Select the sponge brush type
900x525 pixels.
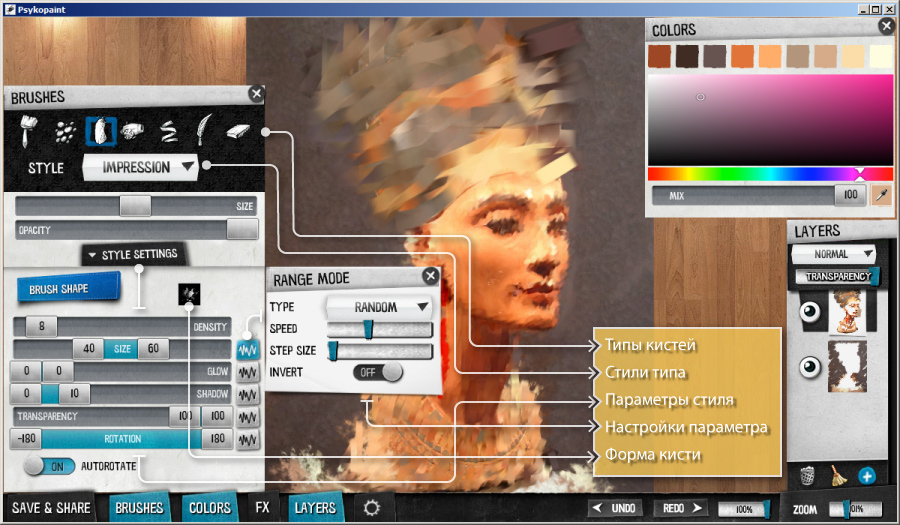click(x=133, y=132)
